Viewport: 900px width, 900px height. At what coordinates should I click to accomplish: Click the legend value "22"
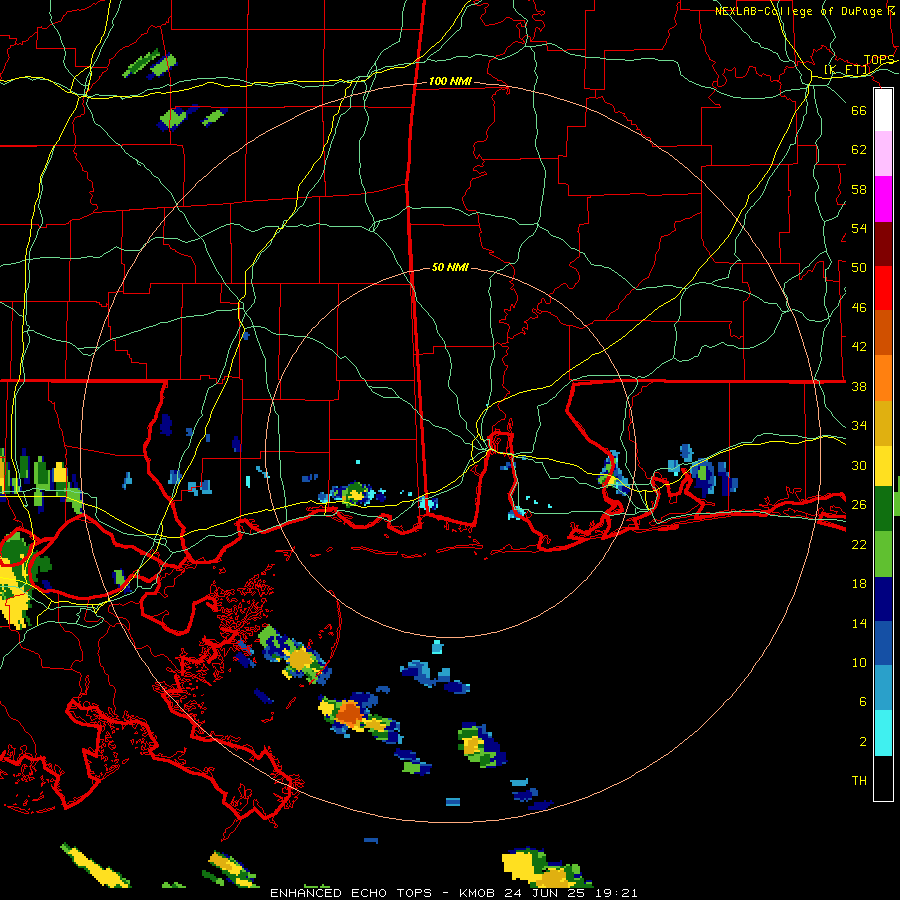pyautogui.click(x=859, y=544)
